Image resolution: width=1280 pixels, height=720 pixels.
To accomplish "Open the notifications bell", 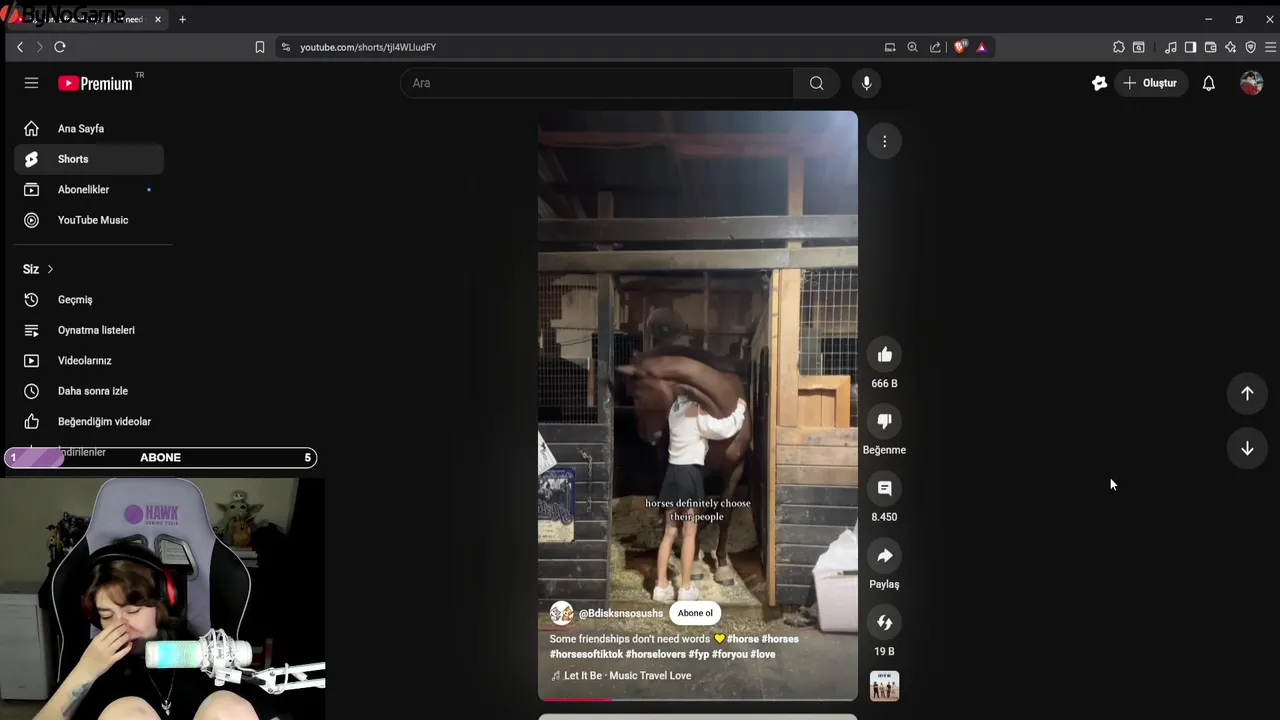I will pyautogui.click(x=1208, y=83).
